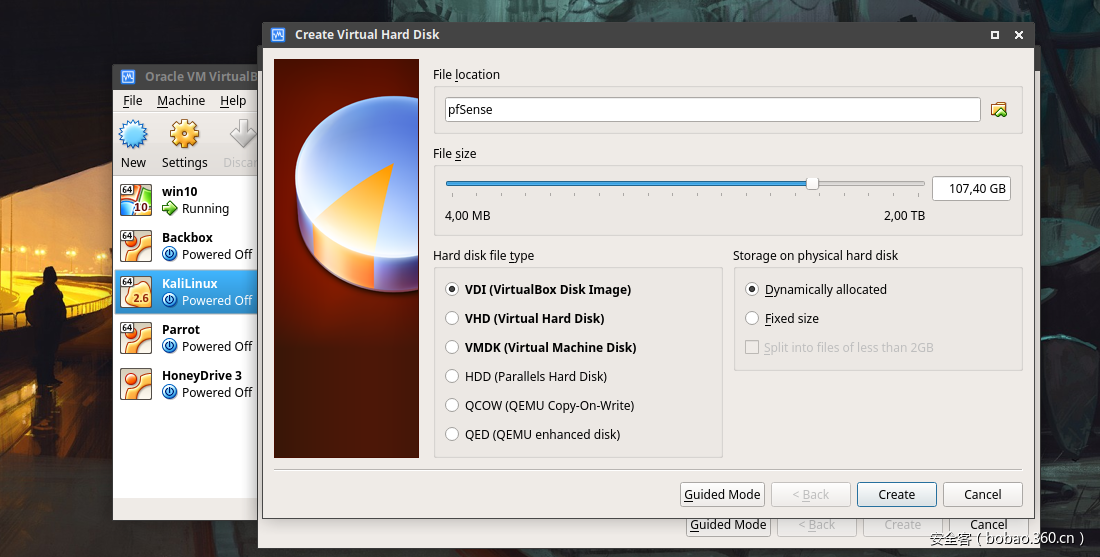
Task: Click the New label in toolbar
Action: [x=133, y=163]
